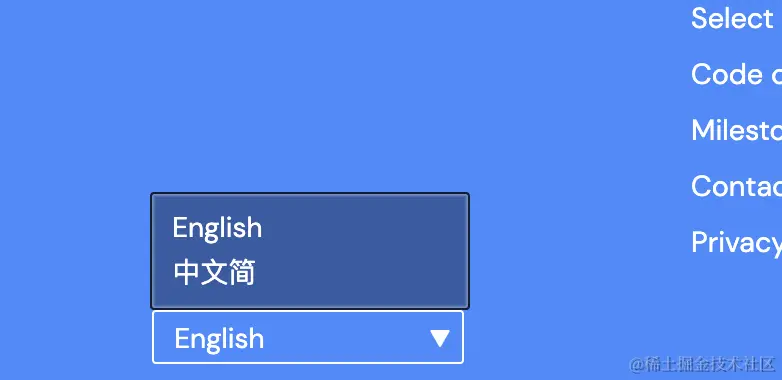Keep English selected in popup list
782x380 pixels.
click(x=217, y=228)
